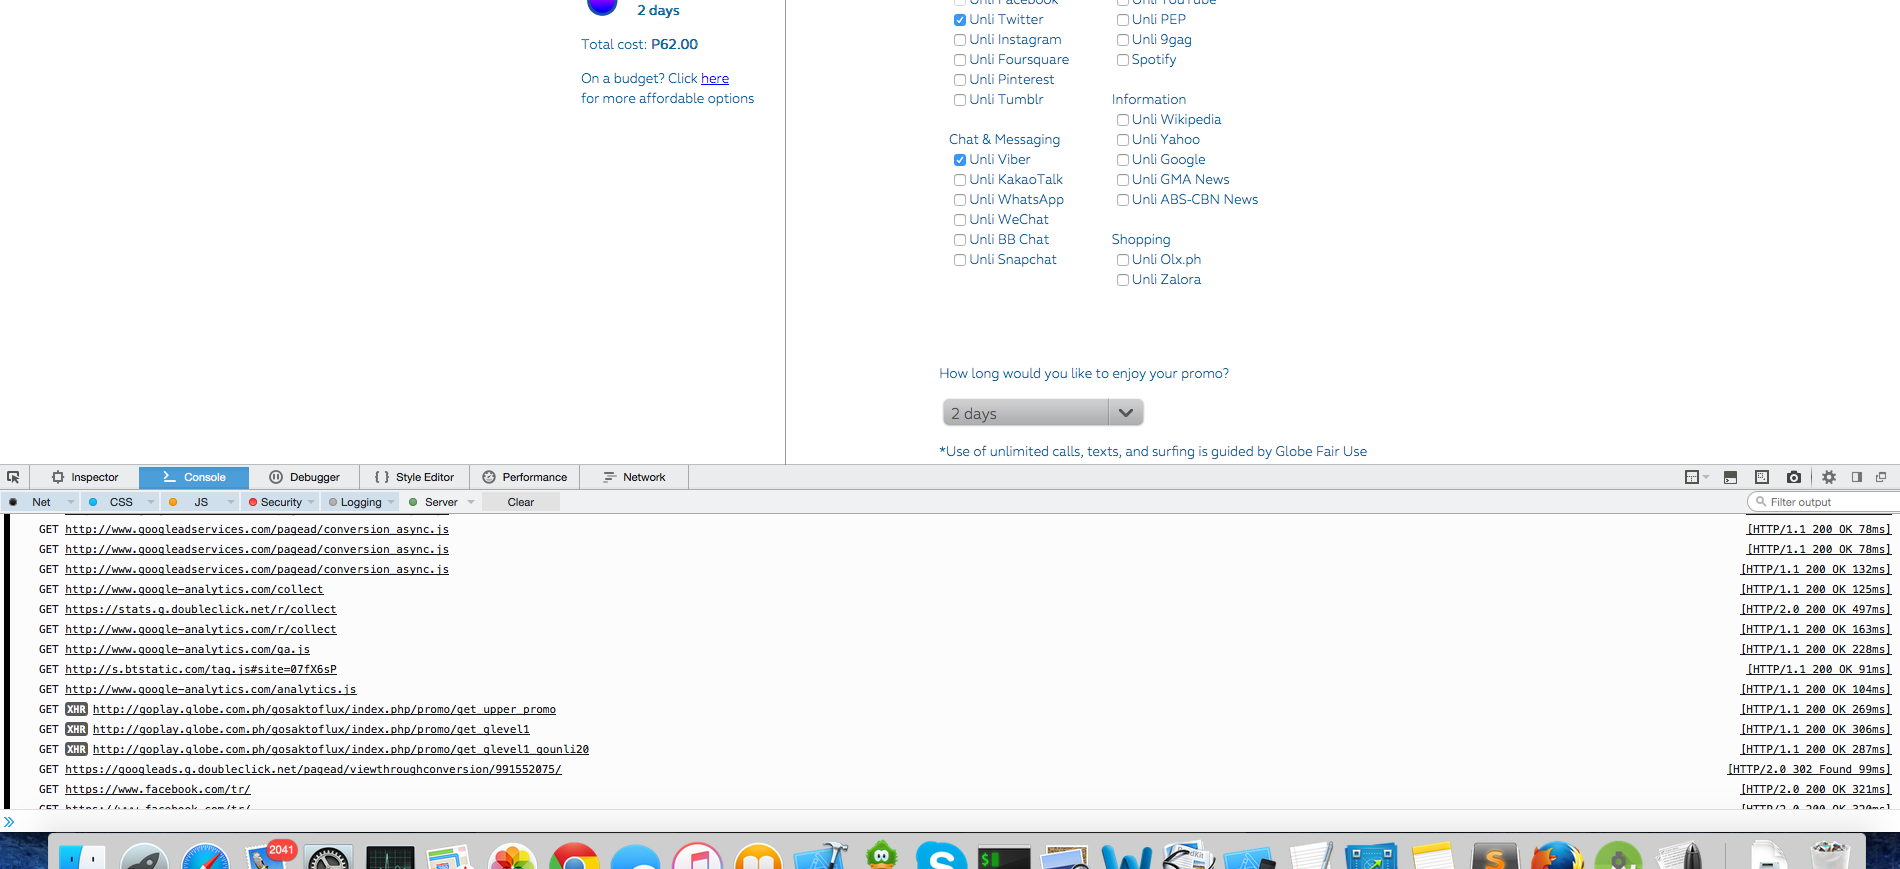This screenshot has width=1900, height=869.
Task: Toggle the split console icon
Action: [1730, 477]
